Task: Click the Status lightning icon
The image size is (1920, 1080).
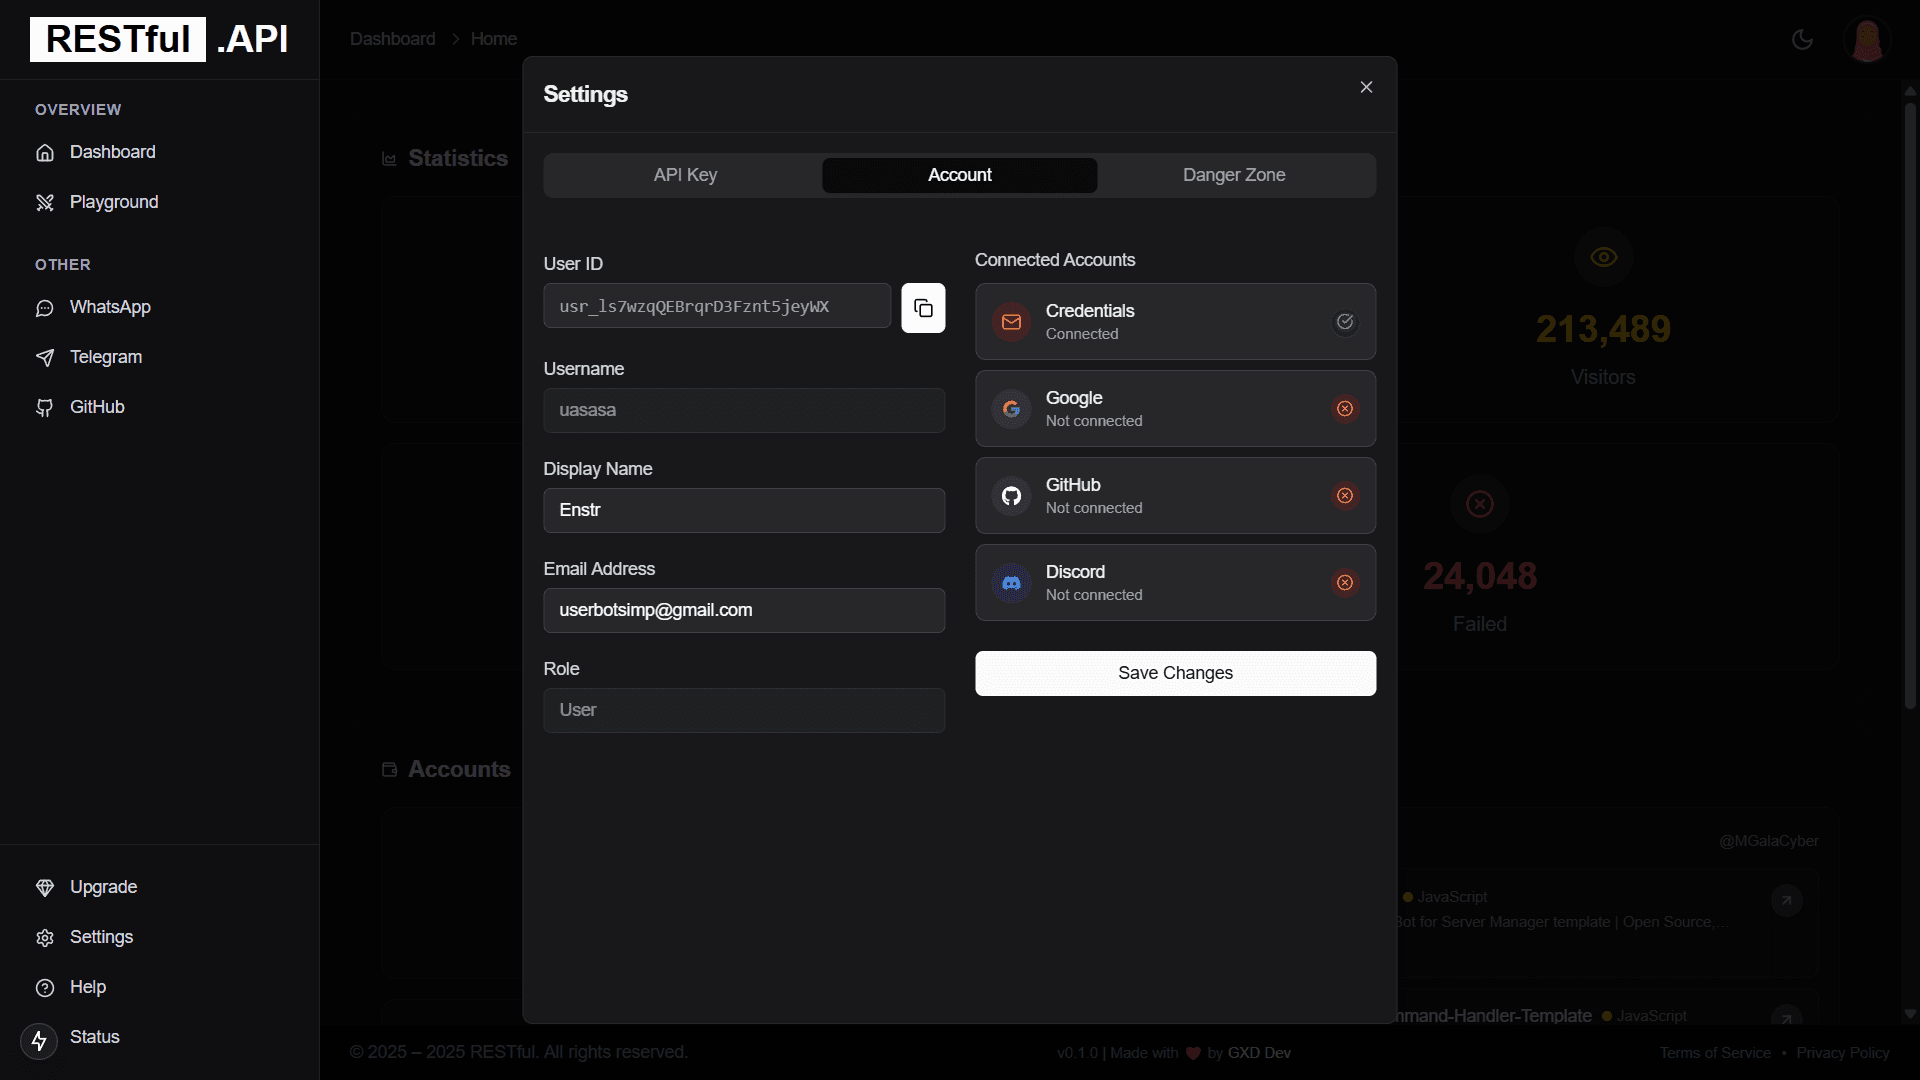Action: (x=39, y=1041)
